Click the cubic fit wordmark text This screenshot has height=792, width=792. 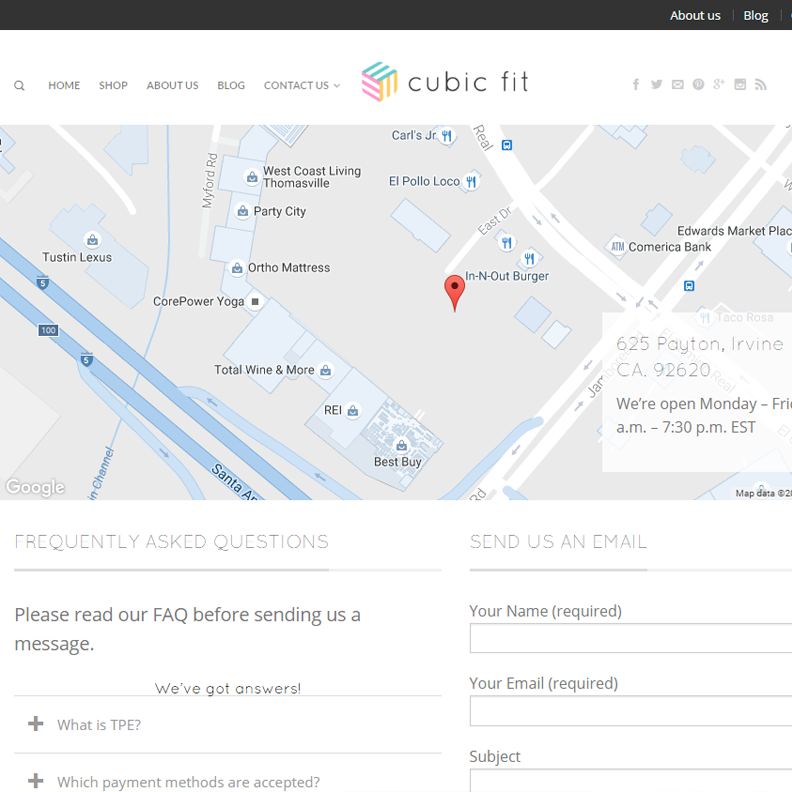tap(468, 82)
